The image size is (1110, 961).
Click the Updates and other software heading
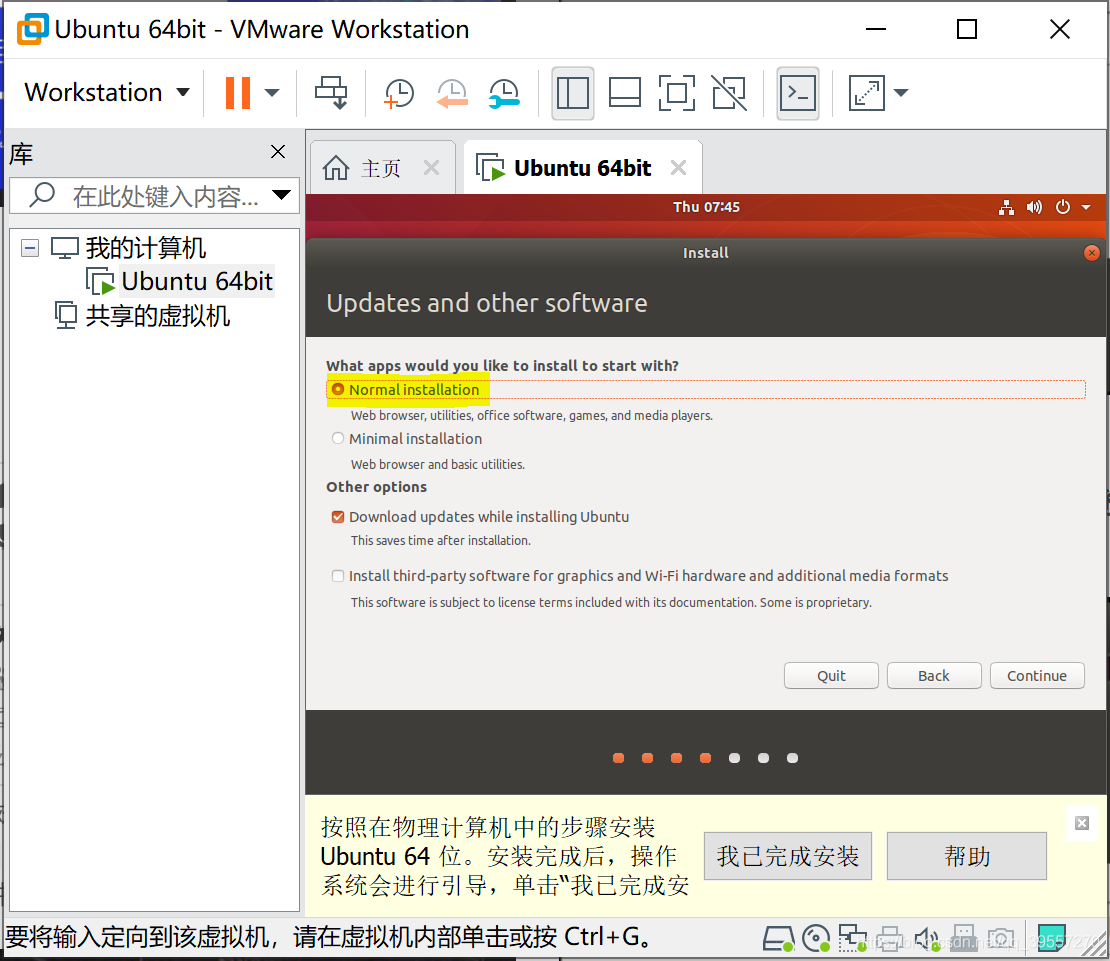pos(486,303)
